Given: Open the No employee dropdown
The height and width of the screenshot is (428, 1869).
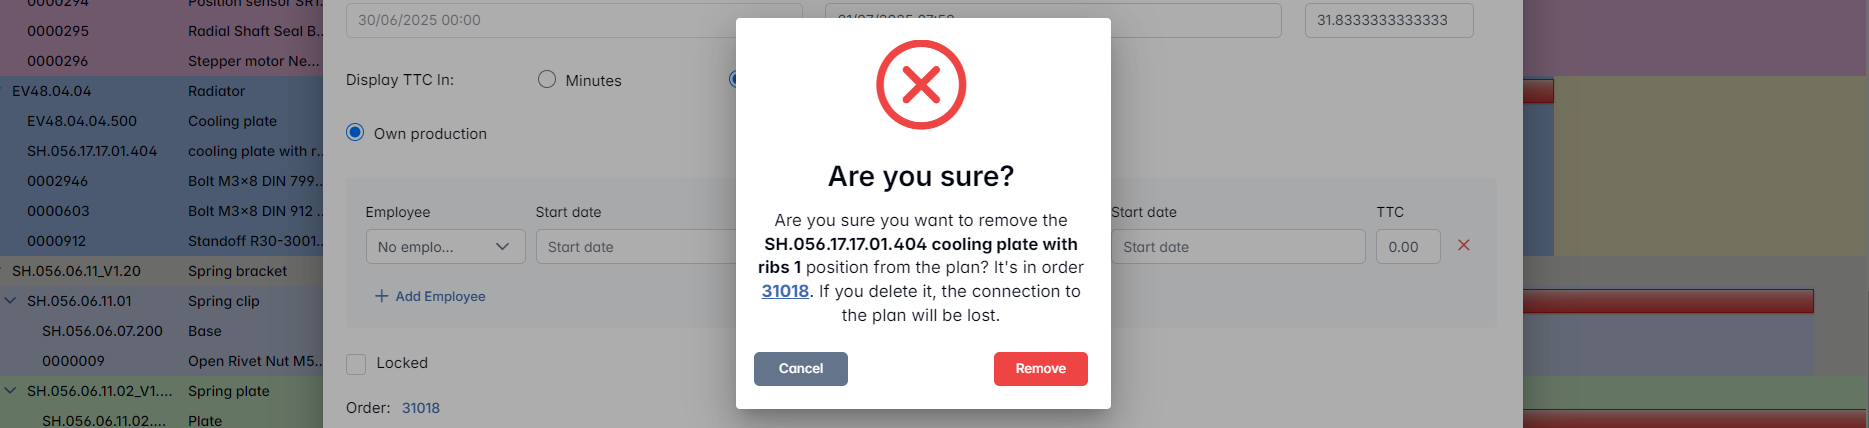Looking at the screenshot, I should (445, 247).
